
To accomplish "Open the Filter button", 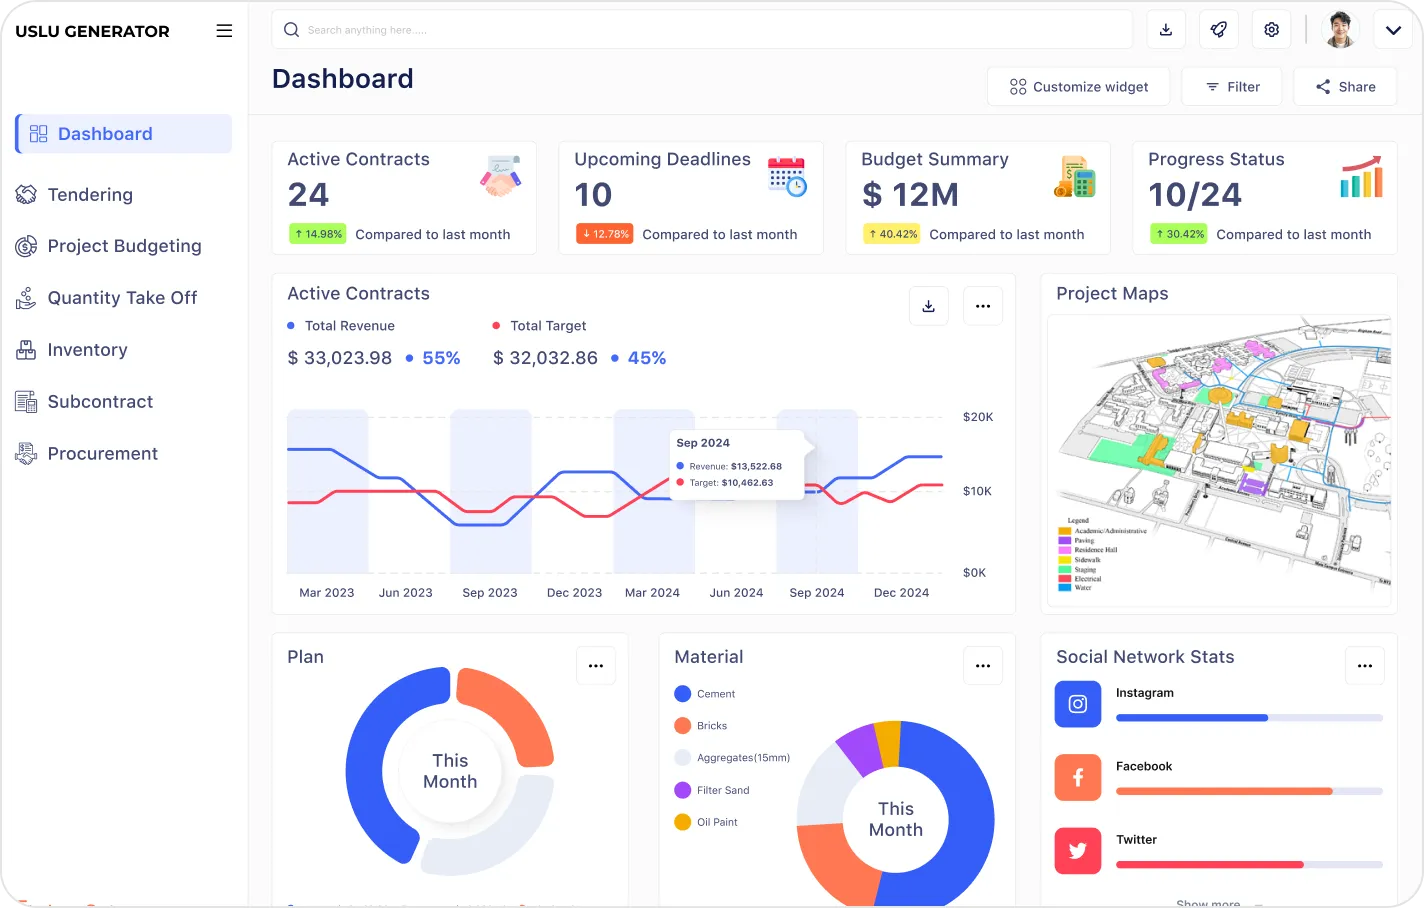I will click(1233, 87).
